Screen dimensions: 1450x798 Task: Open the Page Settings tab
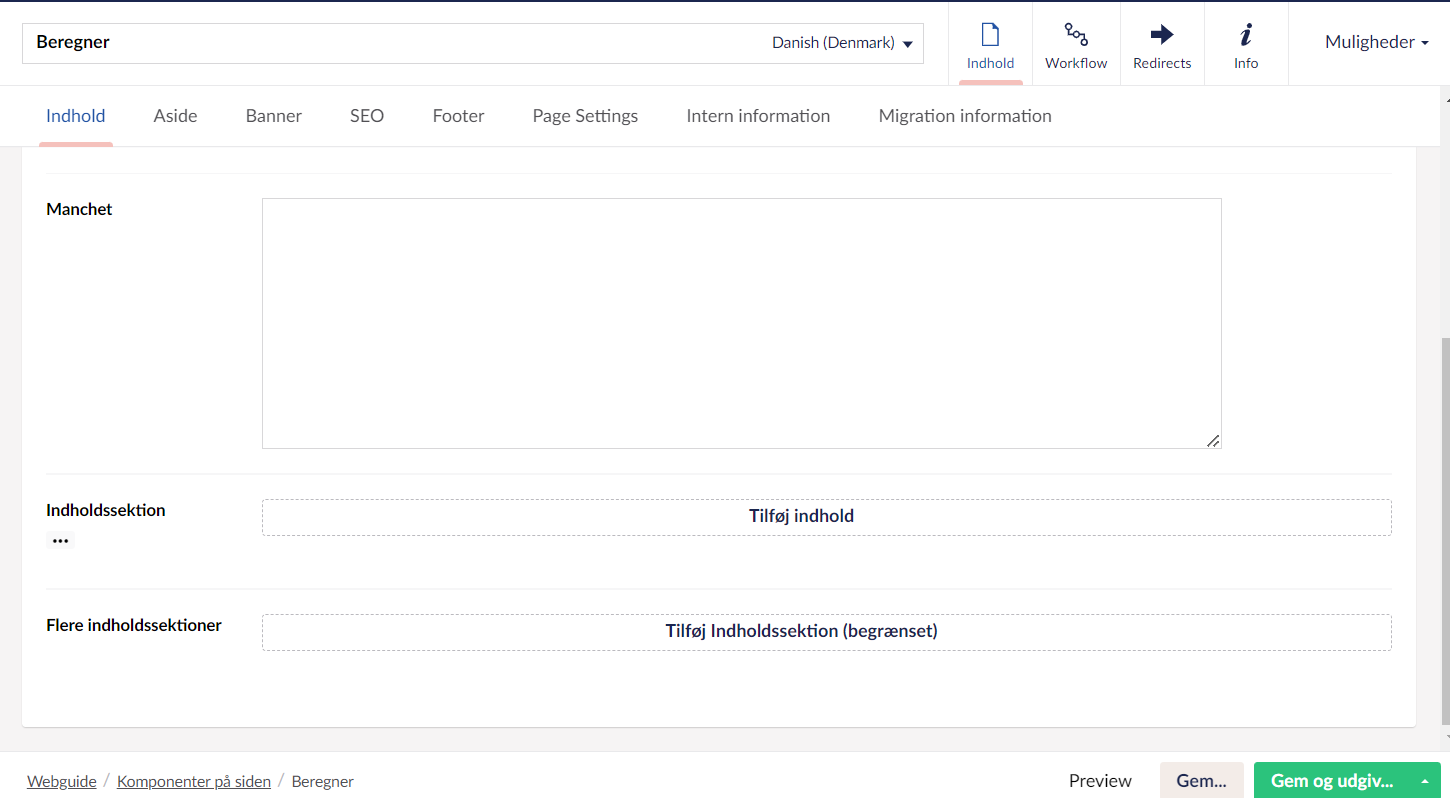coord(585,116)
